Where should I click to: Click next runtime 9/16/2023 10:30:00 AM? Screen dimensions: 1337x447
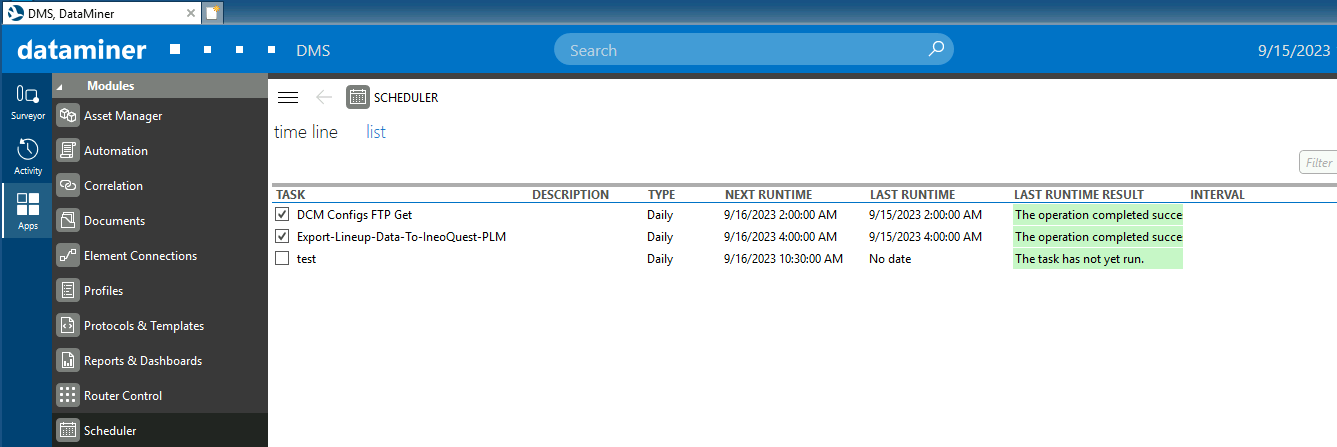(x=783, y=259)
